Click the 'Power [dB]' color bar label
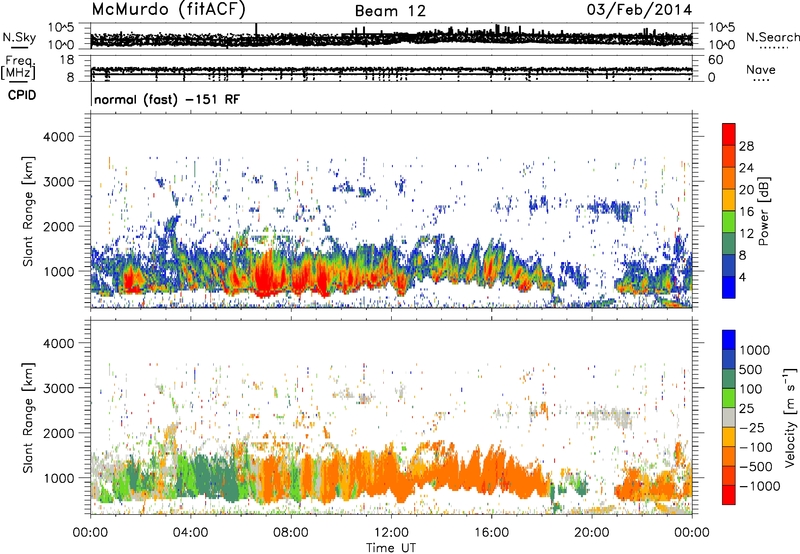 tap(763, 211)
